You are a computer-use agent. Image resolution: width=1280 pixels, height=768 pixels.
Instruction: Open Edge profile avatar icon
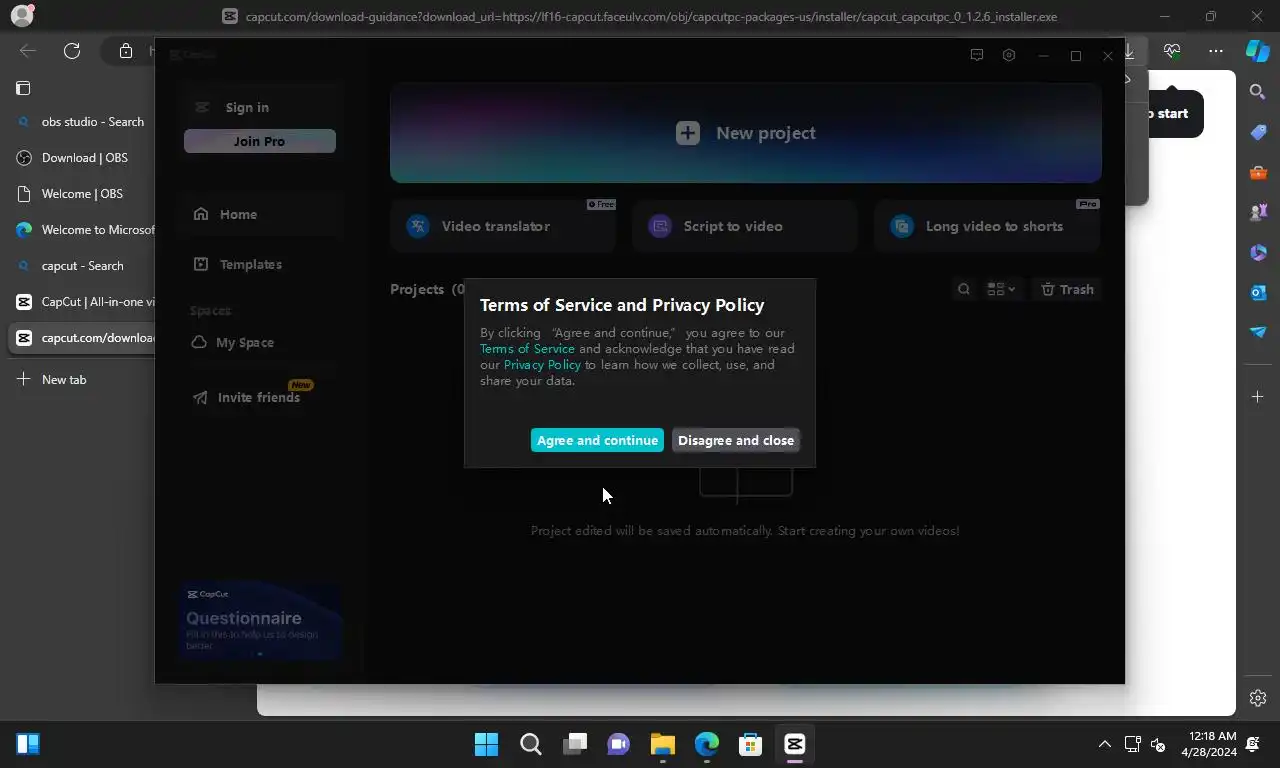[x=22, y=16]
